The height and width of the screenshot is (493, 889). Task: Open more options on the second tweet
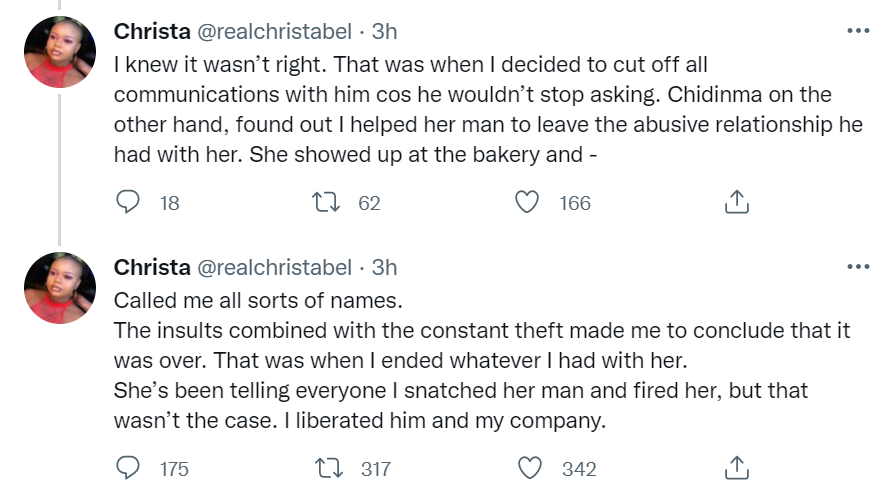857,267
